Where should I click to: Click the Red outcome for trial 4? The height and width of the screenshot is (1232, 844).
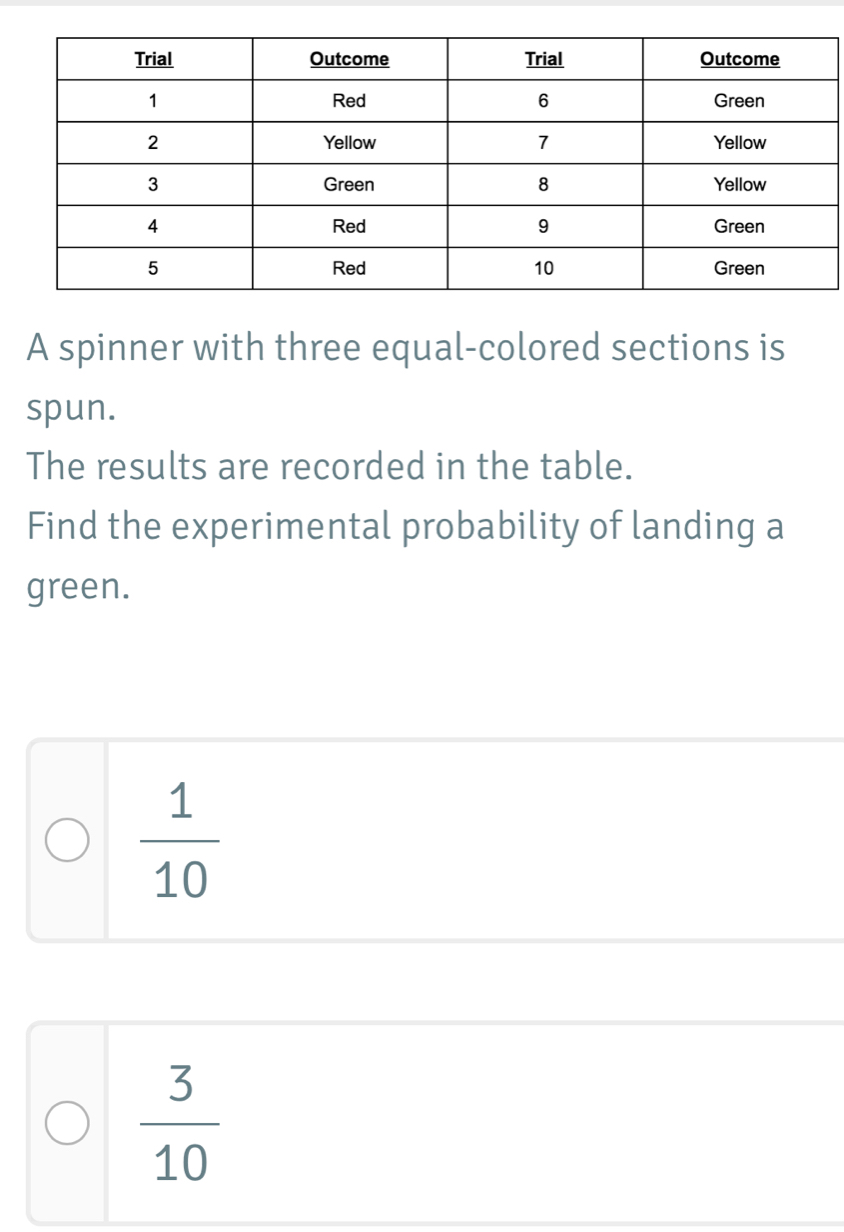coord(349,227)
